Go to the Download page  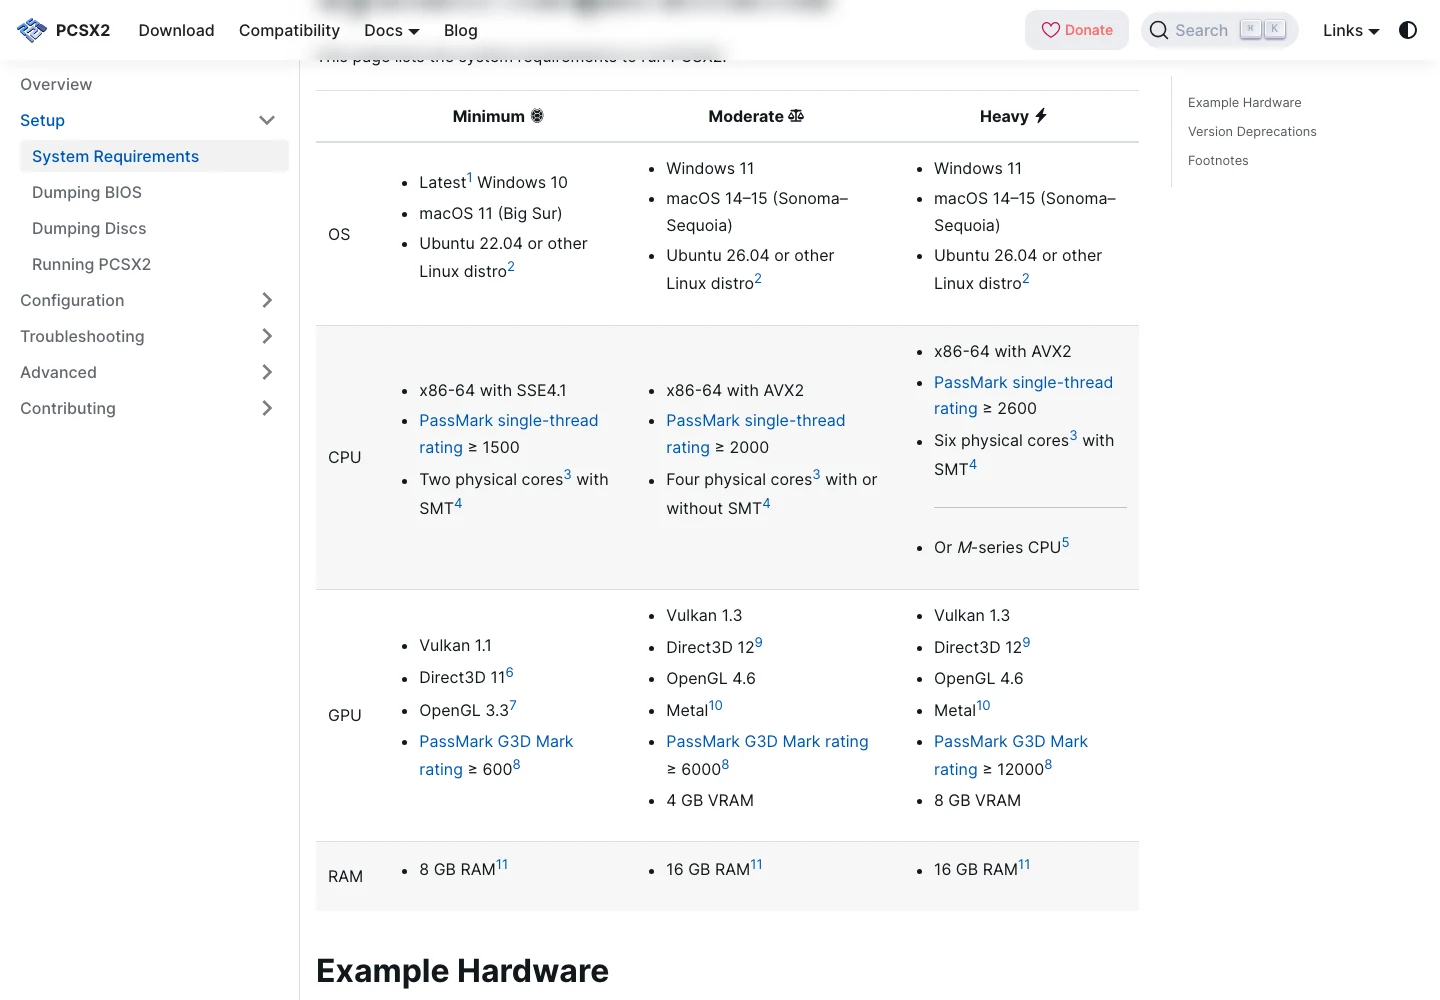pyautogui.click(x=177, y=30)
